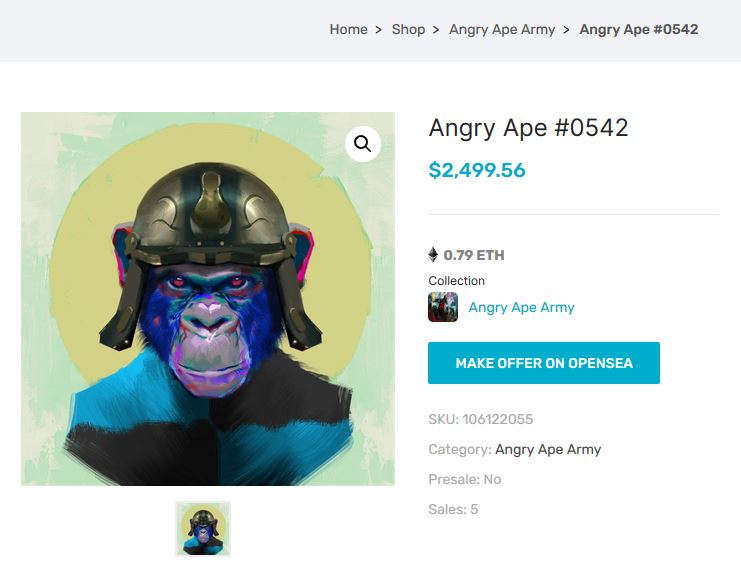Go to Home in breadcrumb

pyautogui.click(x=348, y=29)
